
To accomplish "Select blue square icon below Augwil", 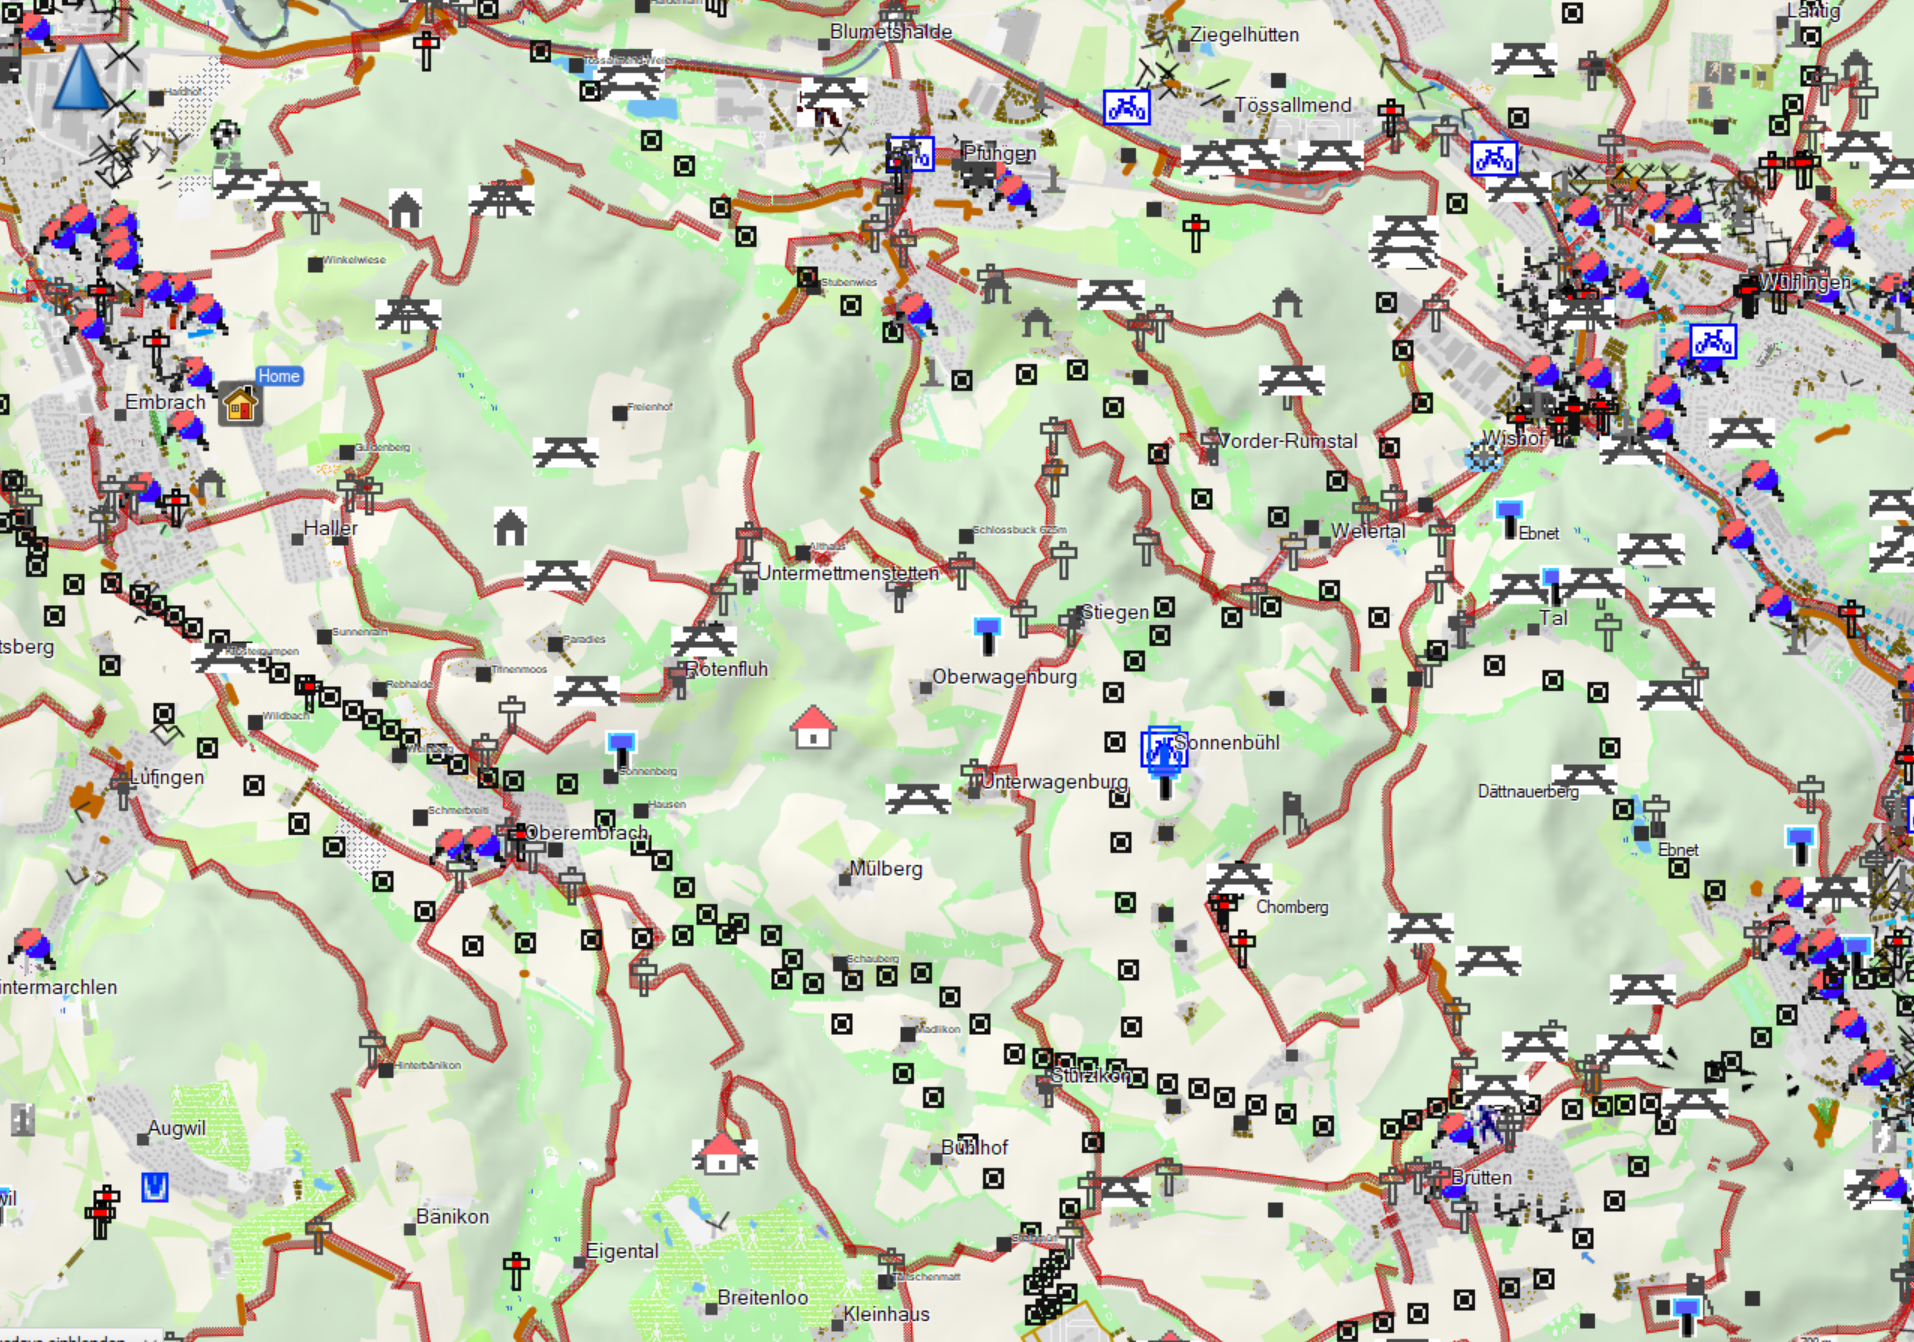I will pos(154,1187).
